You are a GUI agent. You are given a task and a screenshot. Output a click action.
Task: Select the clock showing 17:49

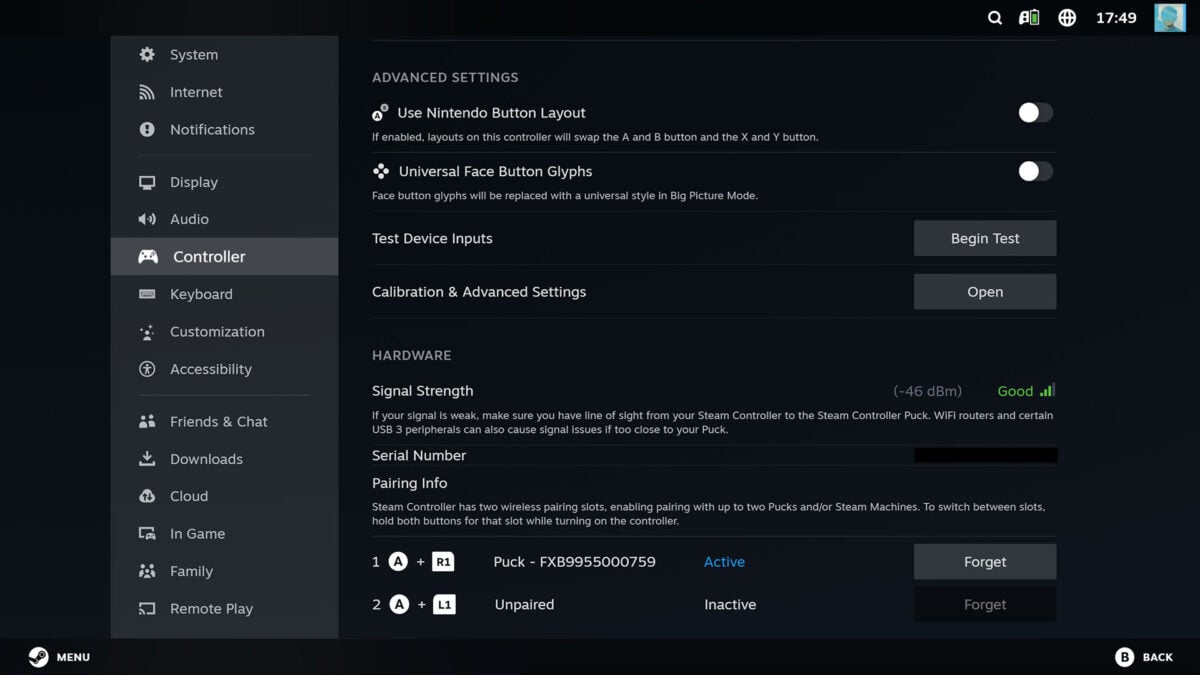[x=1116, y=18]
